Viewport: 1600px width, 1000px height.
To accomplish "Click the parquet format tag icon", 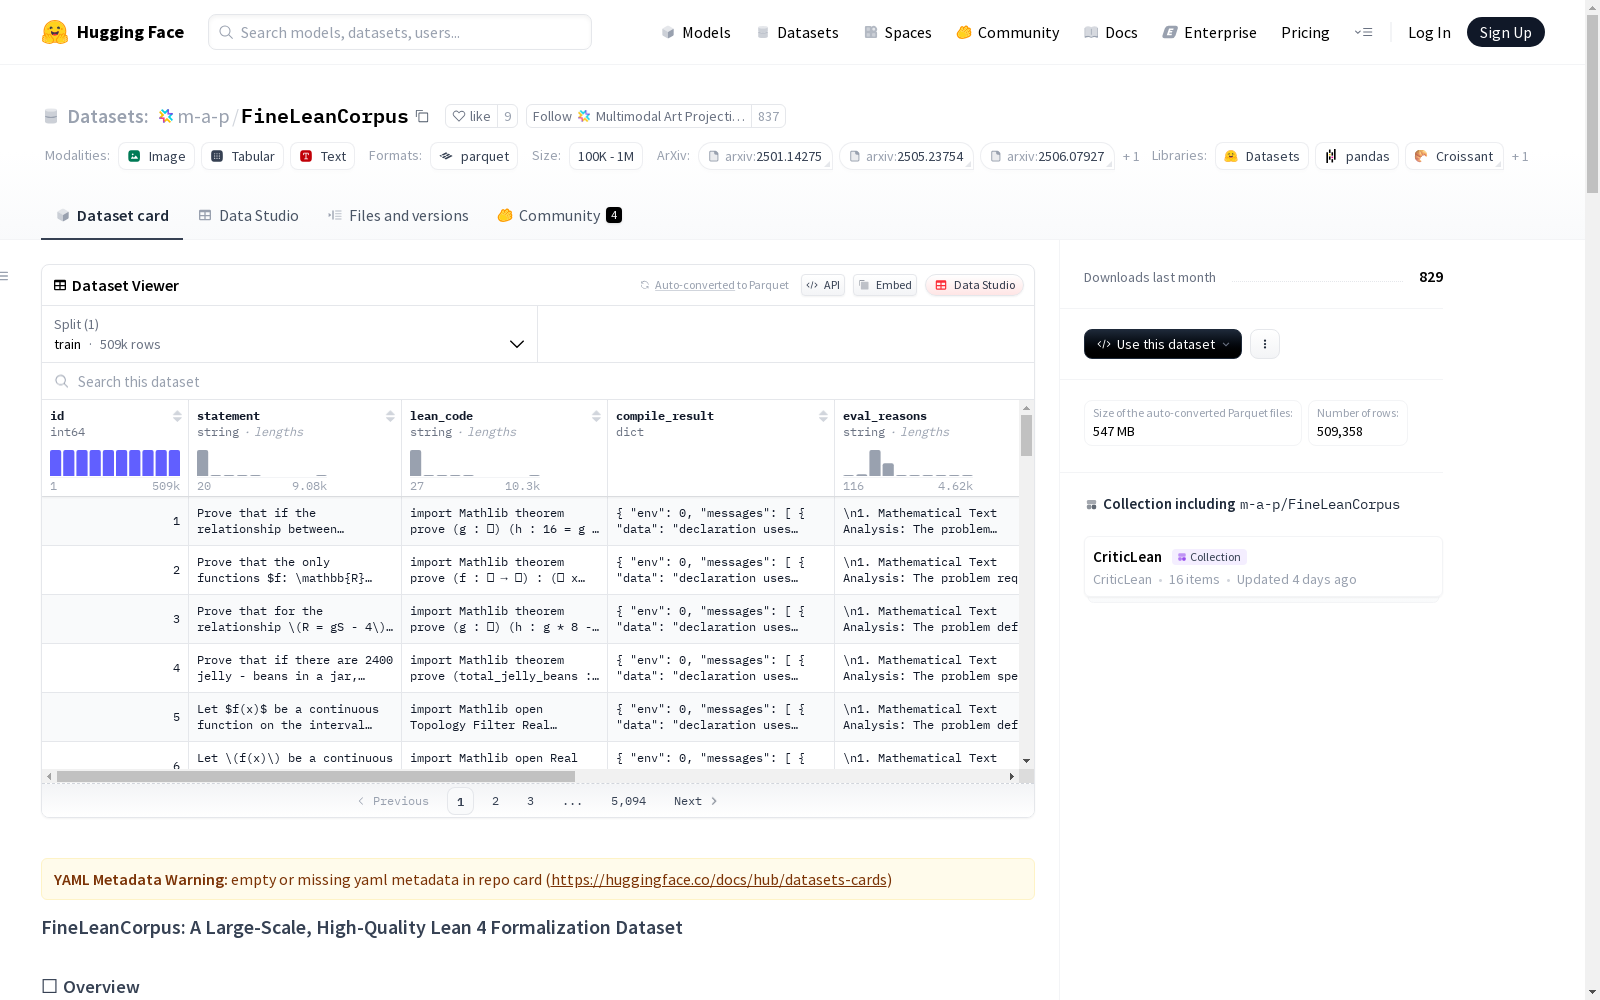I will coord(446,156).
